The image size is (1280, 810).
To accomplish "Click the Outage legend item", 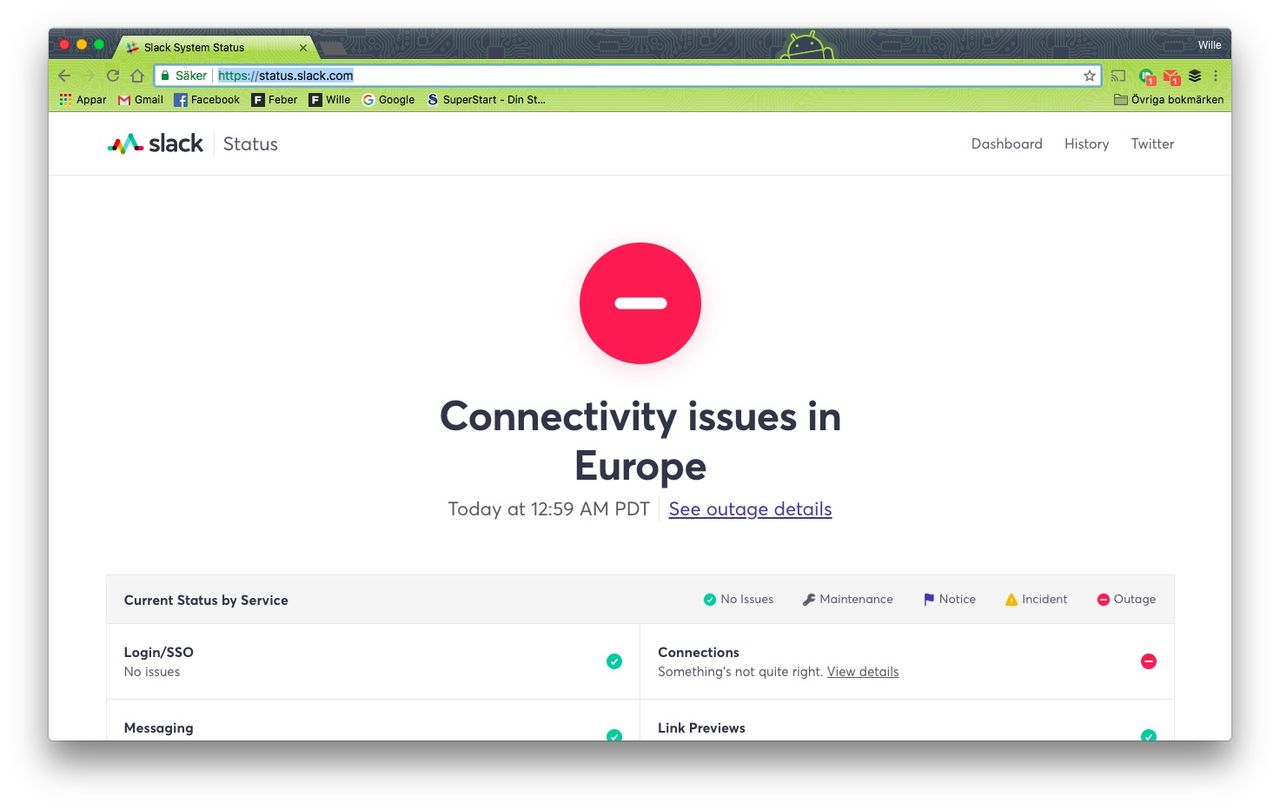I will (1126, 599).
